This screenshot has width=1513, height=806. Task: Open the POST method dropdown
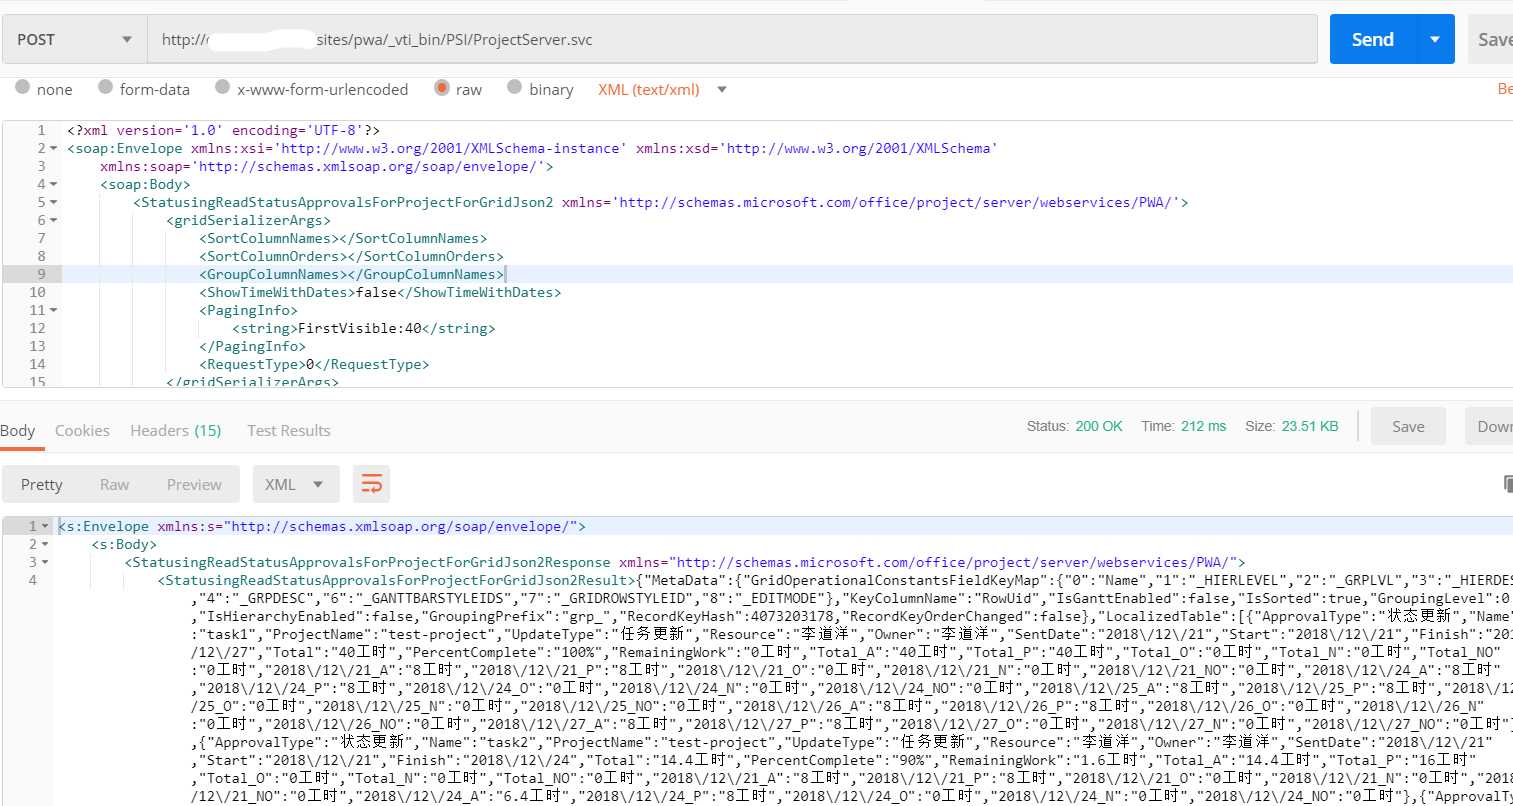pyautogui.click(x=74, y=40)
